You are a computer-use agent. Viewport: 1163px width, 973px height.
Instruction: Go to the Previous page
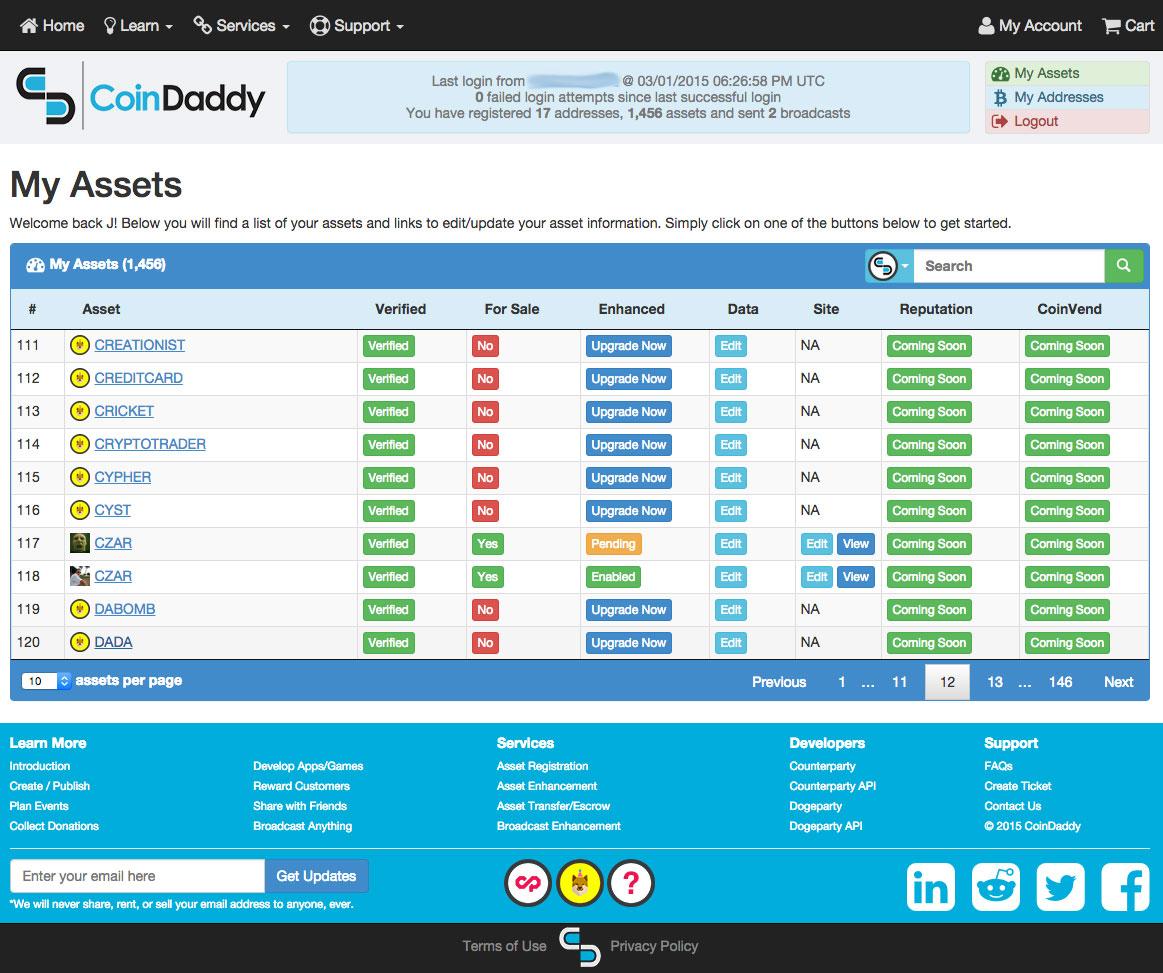[x=779, y=682]
